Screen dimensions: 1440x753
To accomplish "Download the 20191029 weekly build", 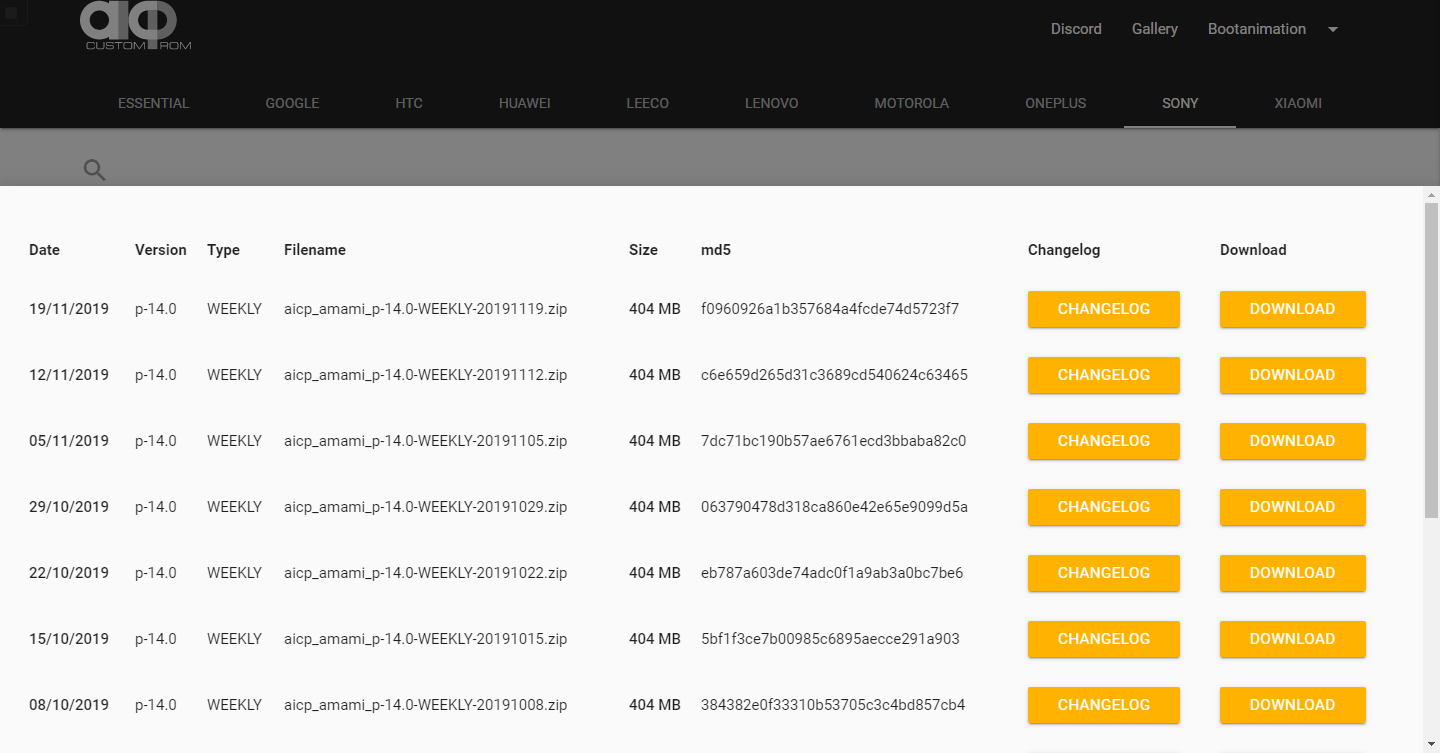I will (x=1293, y=507).
